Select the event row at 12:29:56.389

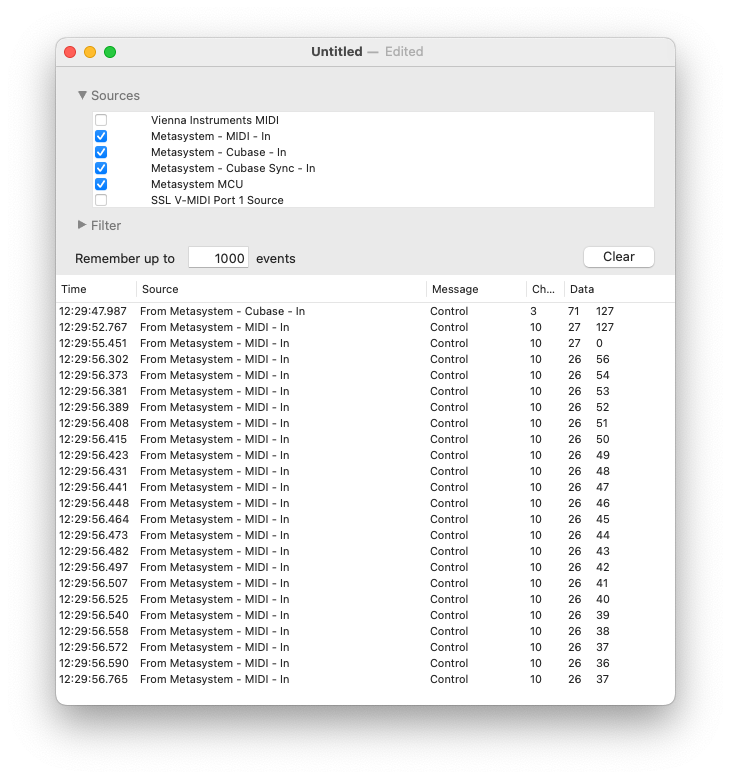point(365,407)
